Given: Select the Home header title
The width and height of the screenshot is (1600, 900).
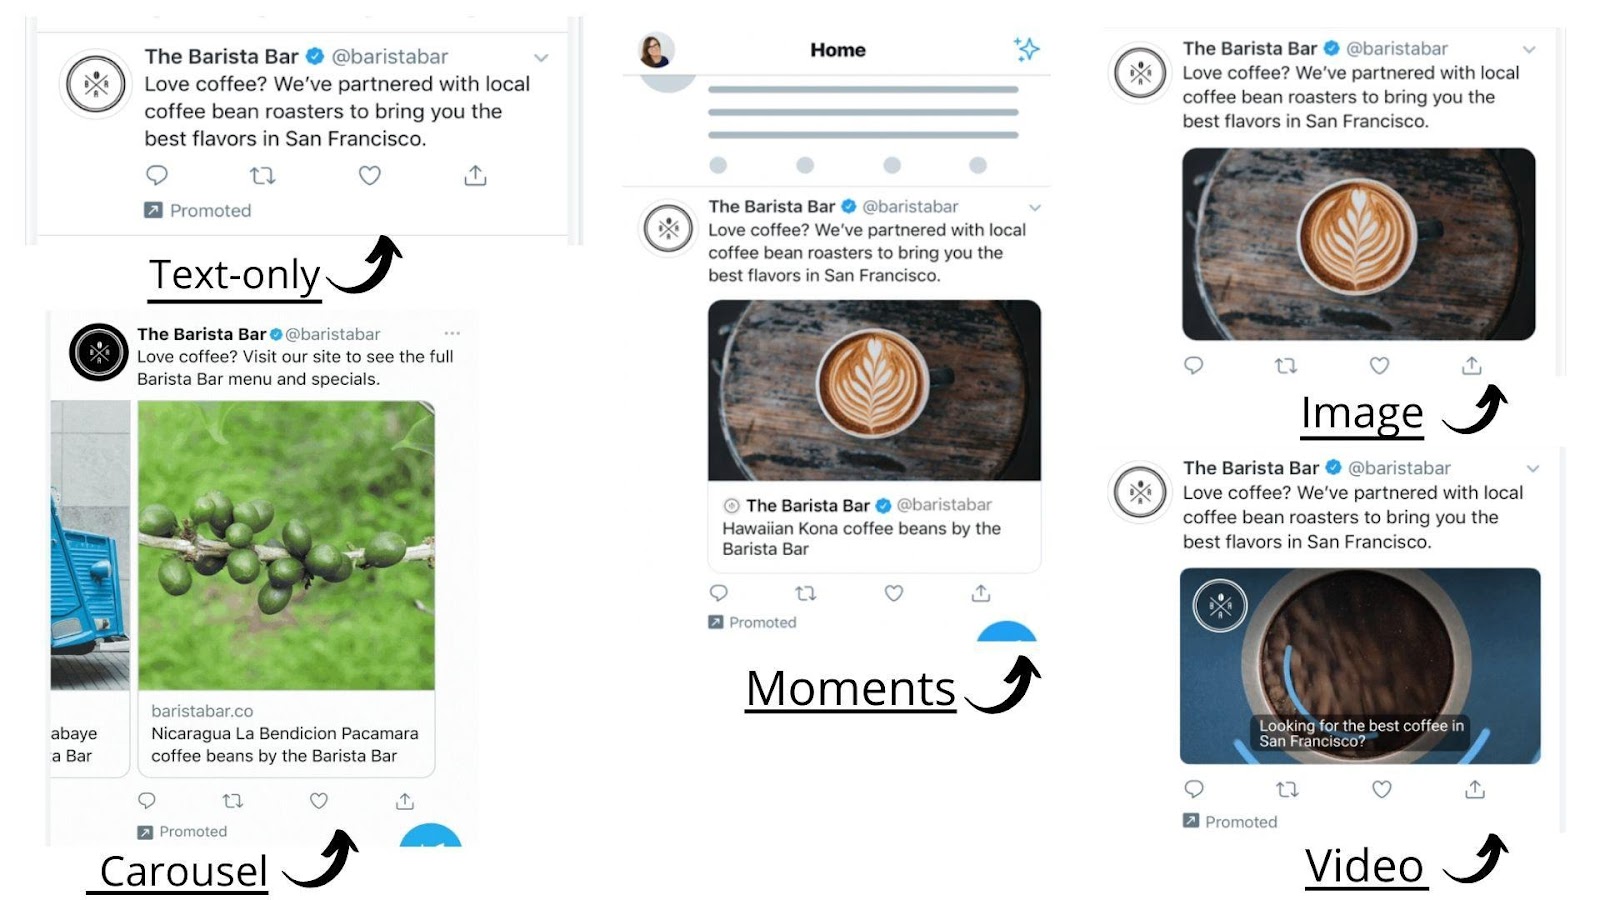Looking at the screenshot, I should [838, 50].
